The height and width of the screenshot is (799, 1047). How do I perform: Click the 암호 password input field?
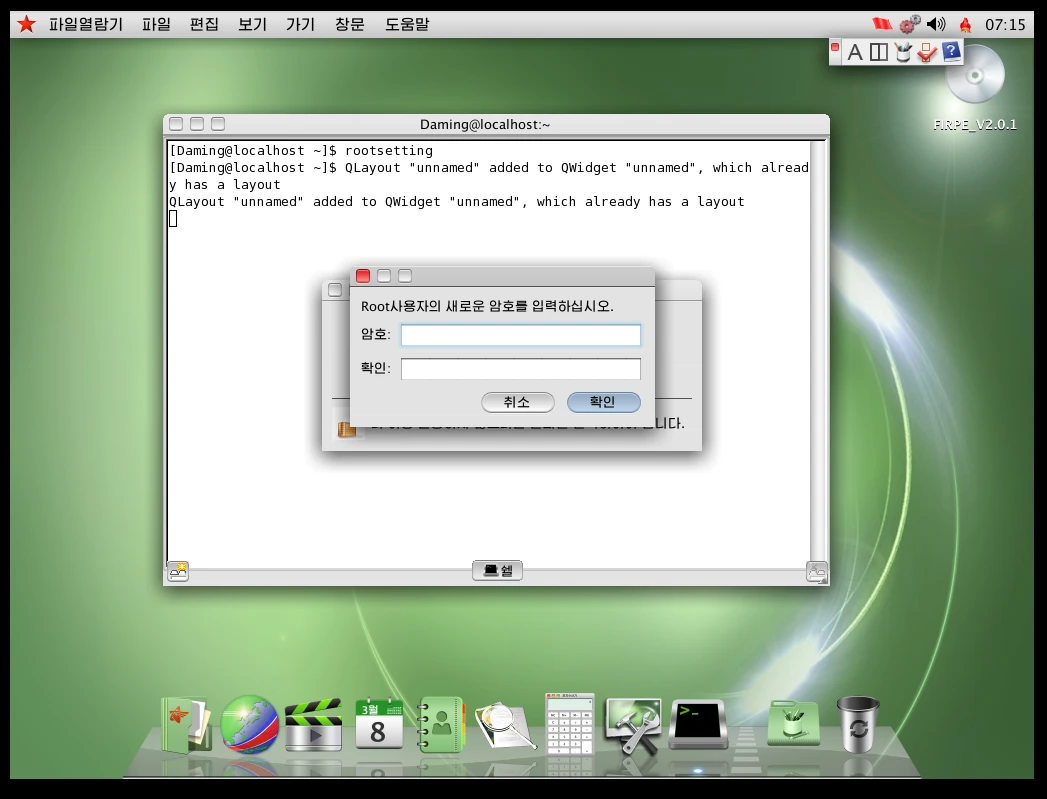(x=520, y=335)
